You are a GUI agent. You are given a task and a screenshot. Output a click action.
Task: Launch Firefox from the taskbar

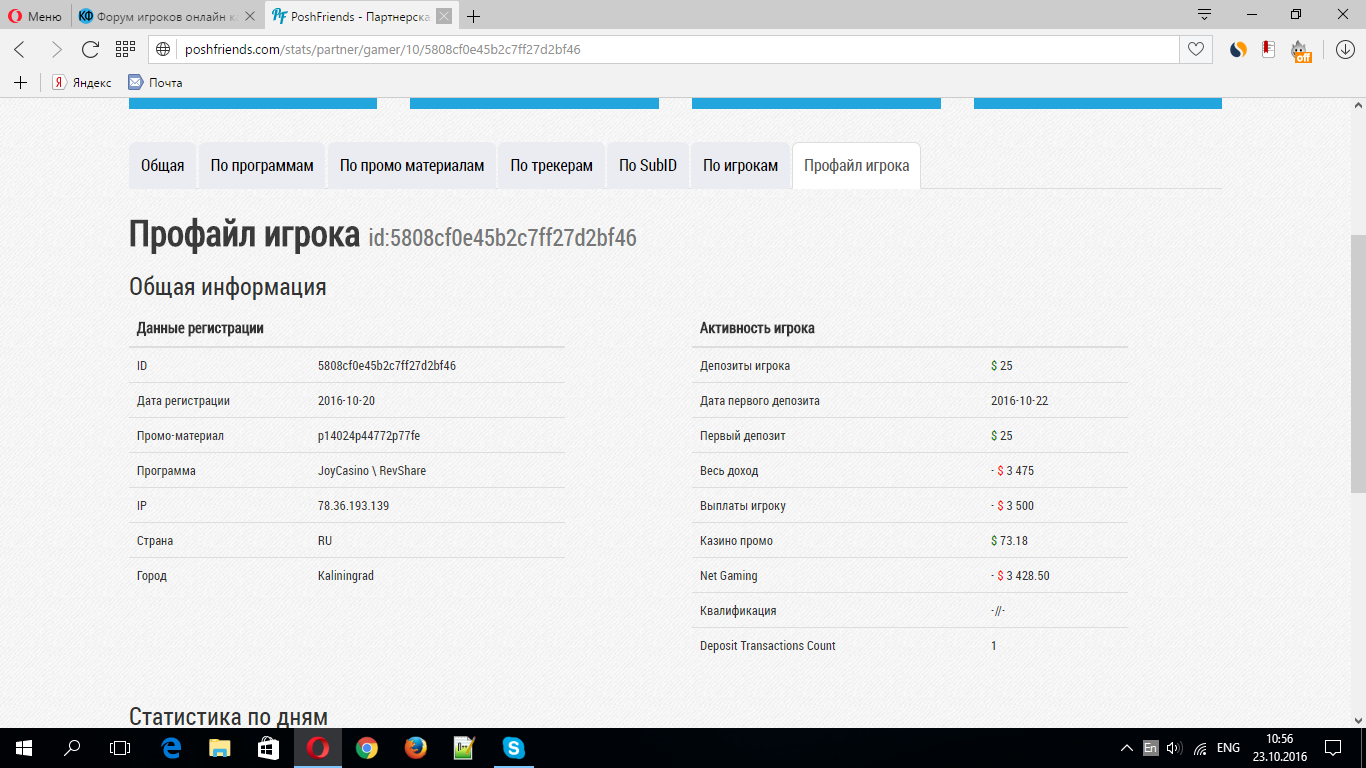[x=416, y=747]
